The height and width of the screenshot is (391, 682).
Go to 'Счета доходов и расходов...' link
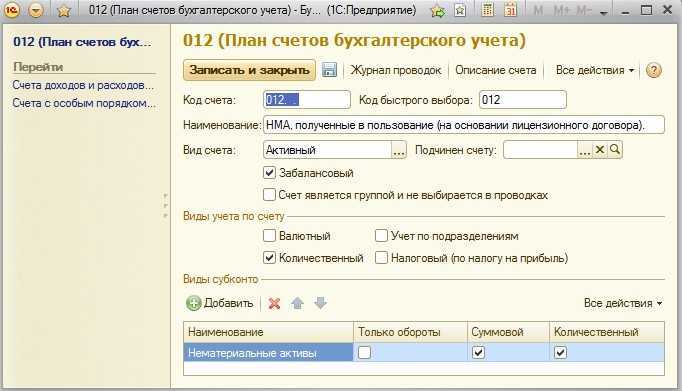coord(83,85)
